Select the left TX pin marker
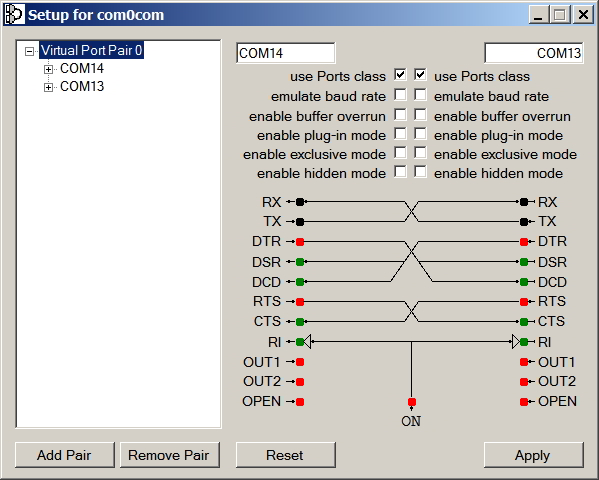 [300, 221]
